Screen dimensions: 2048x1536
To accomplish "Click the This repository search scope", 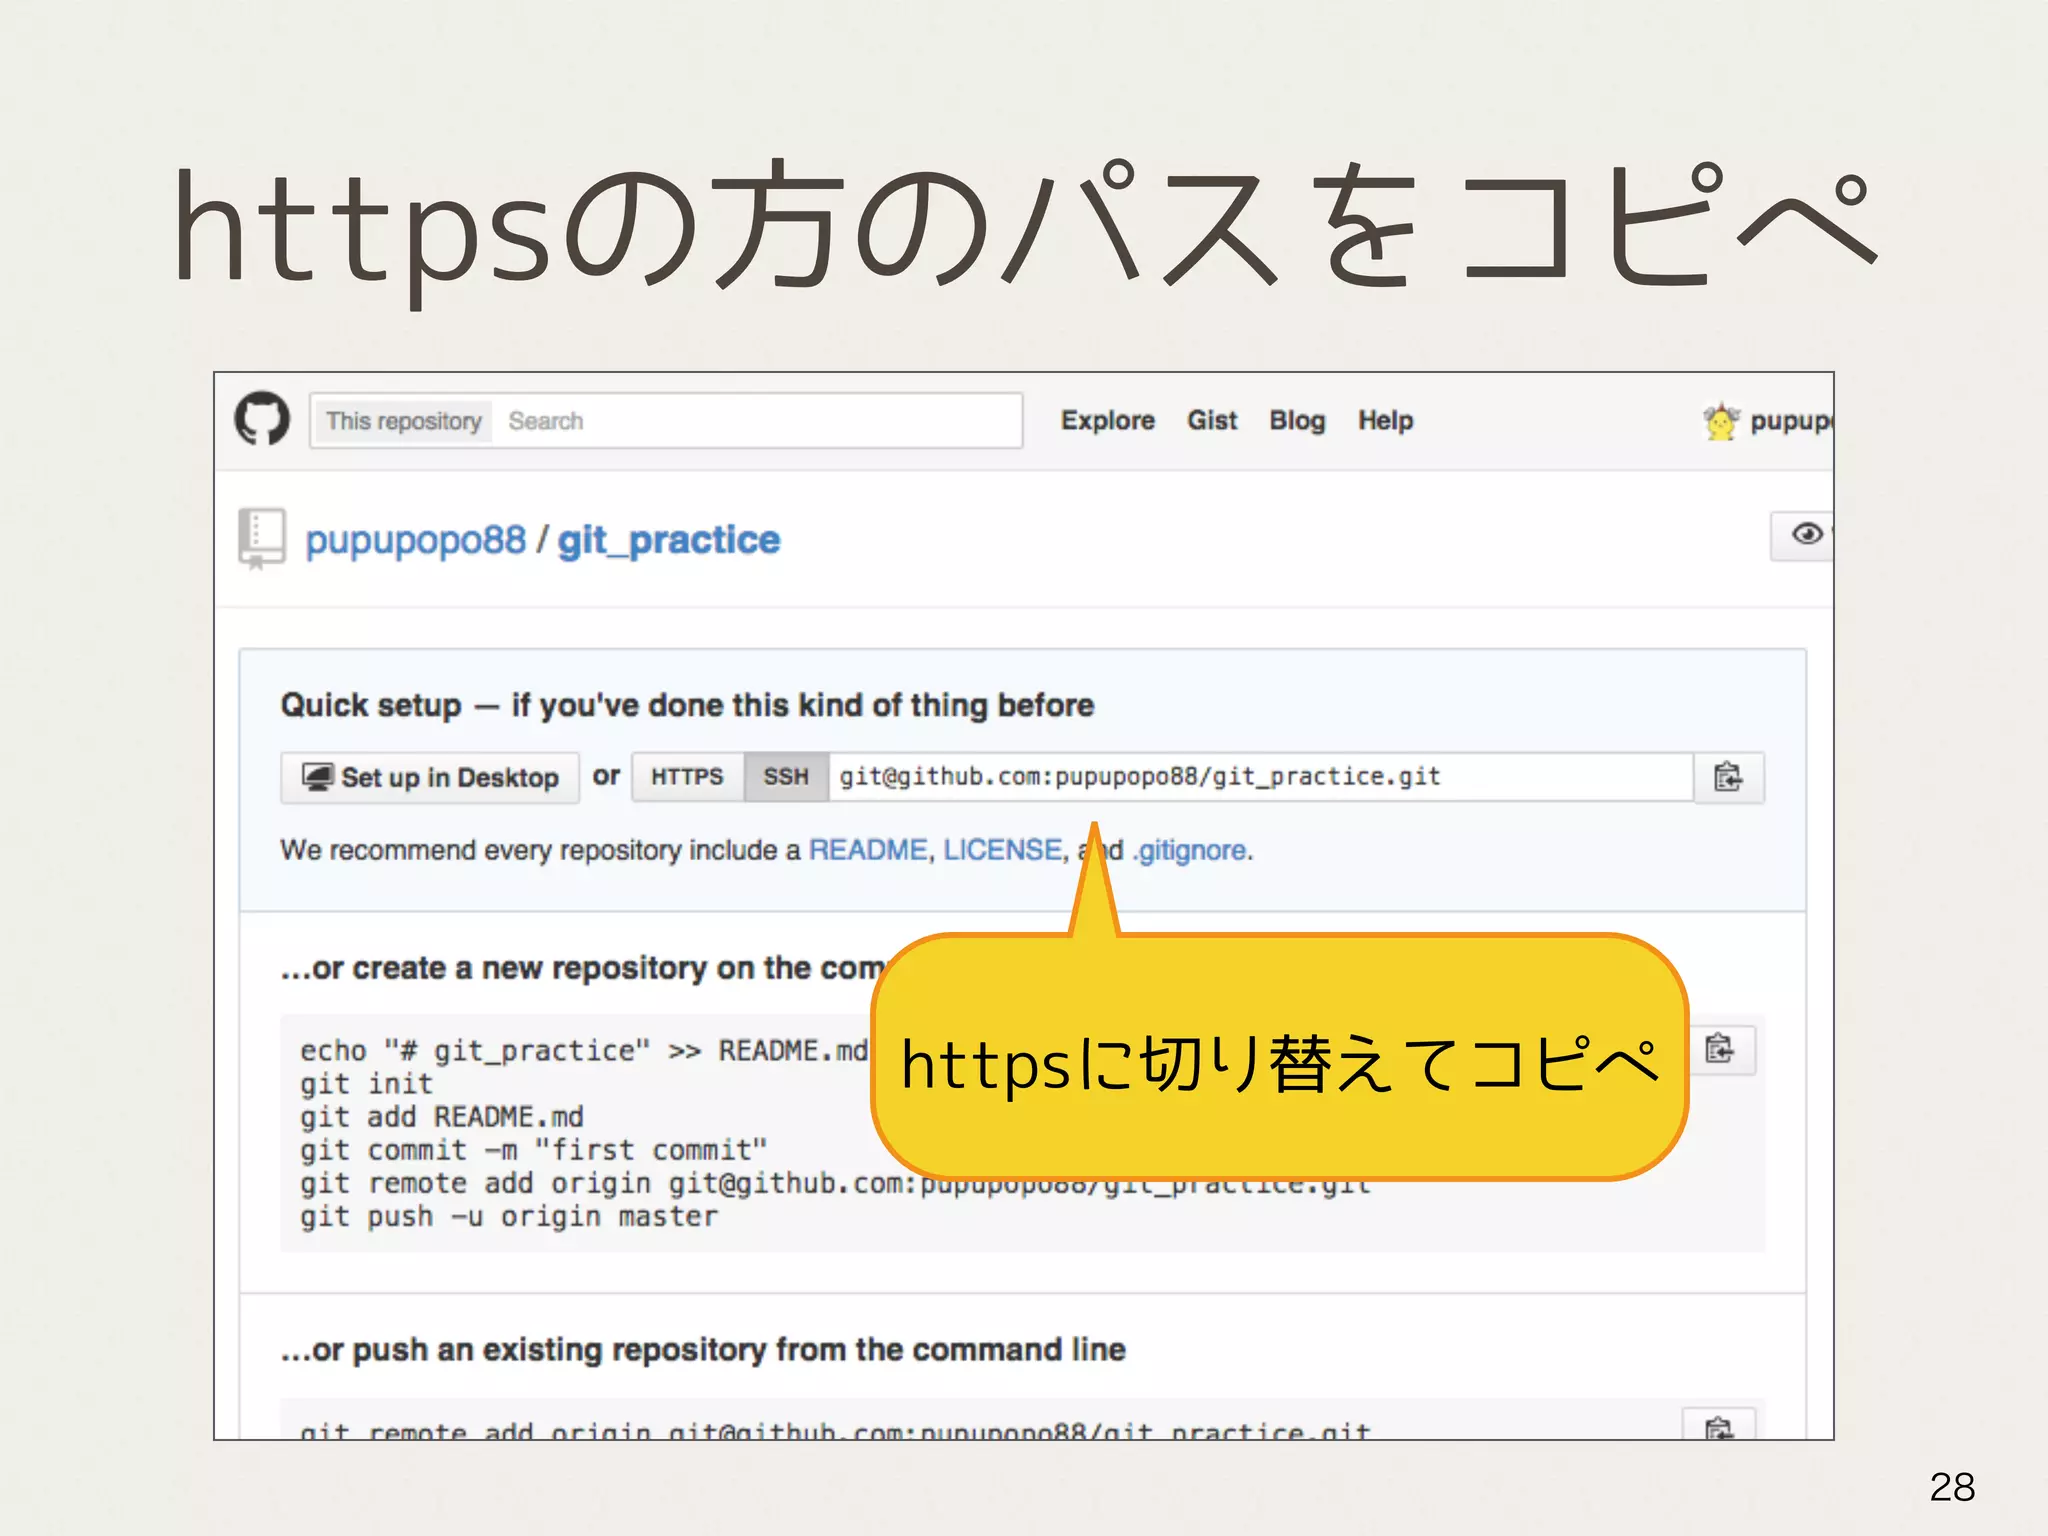I will pos(403,421).
